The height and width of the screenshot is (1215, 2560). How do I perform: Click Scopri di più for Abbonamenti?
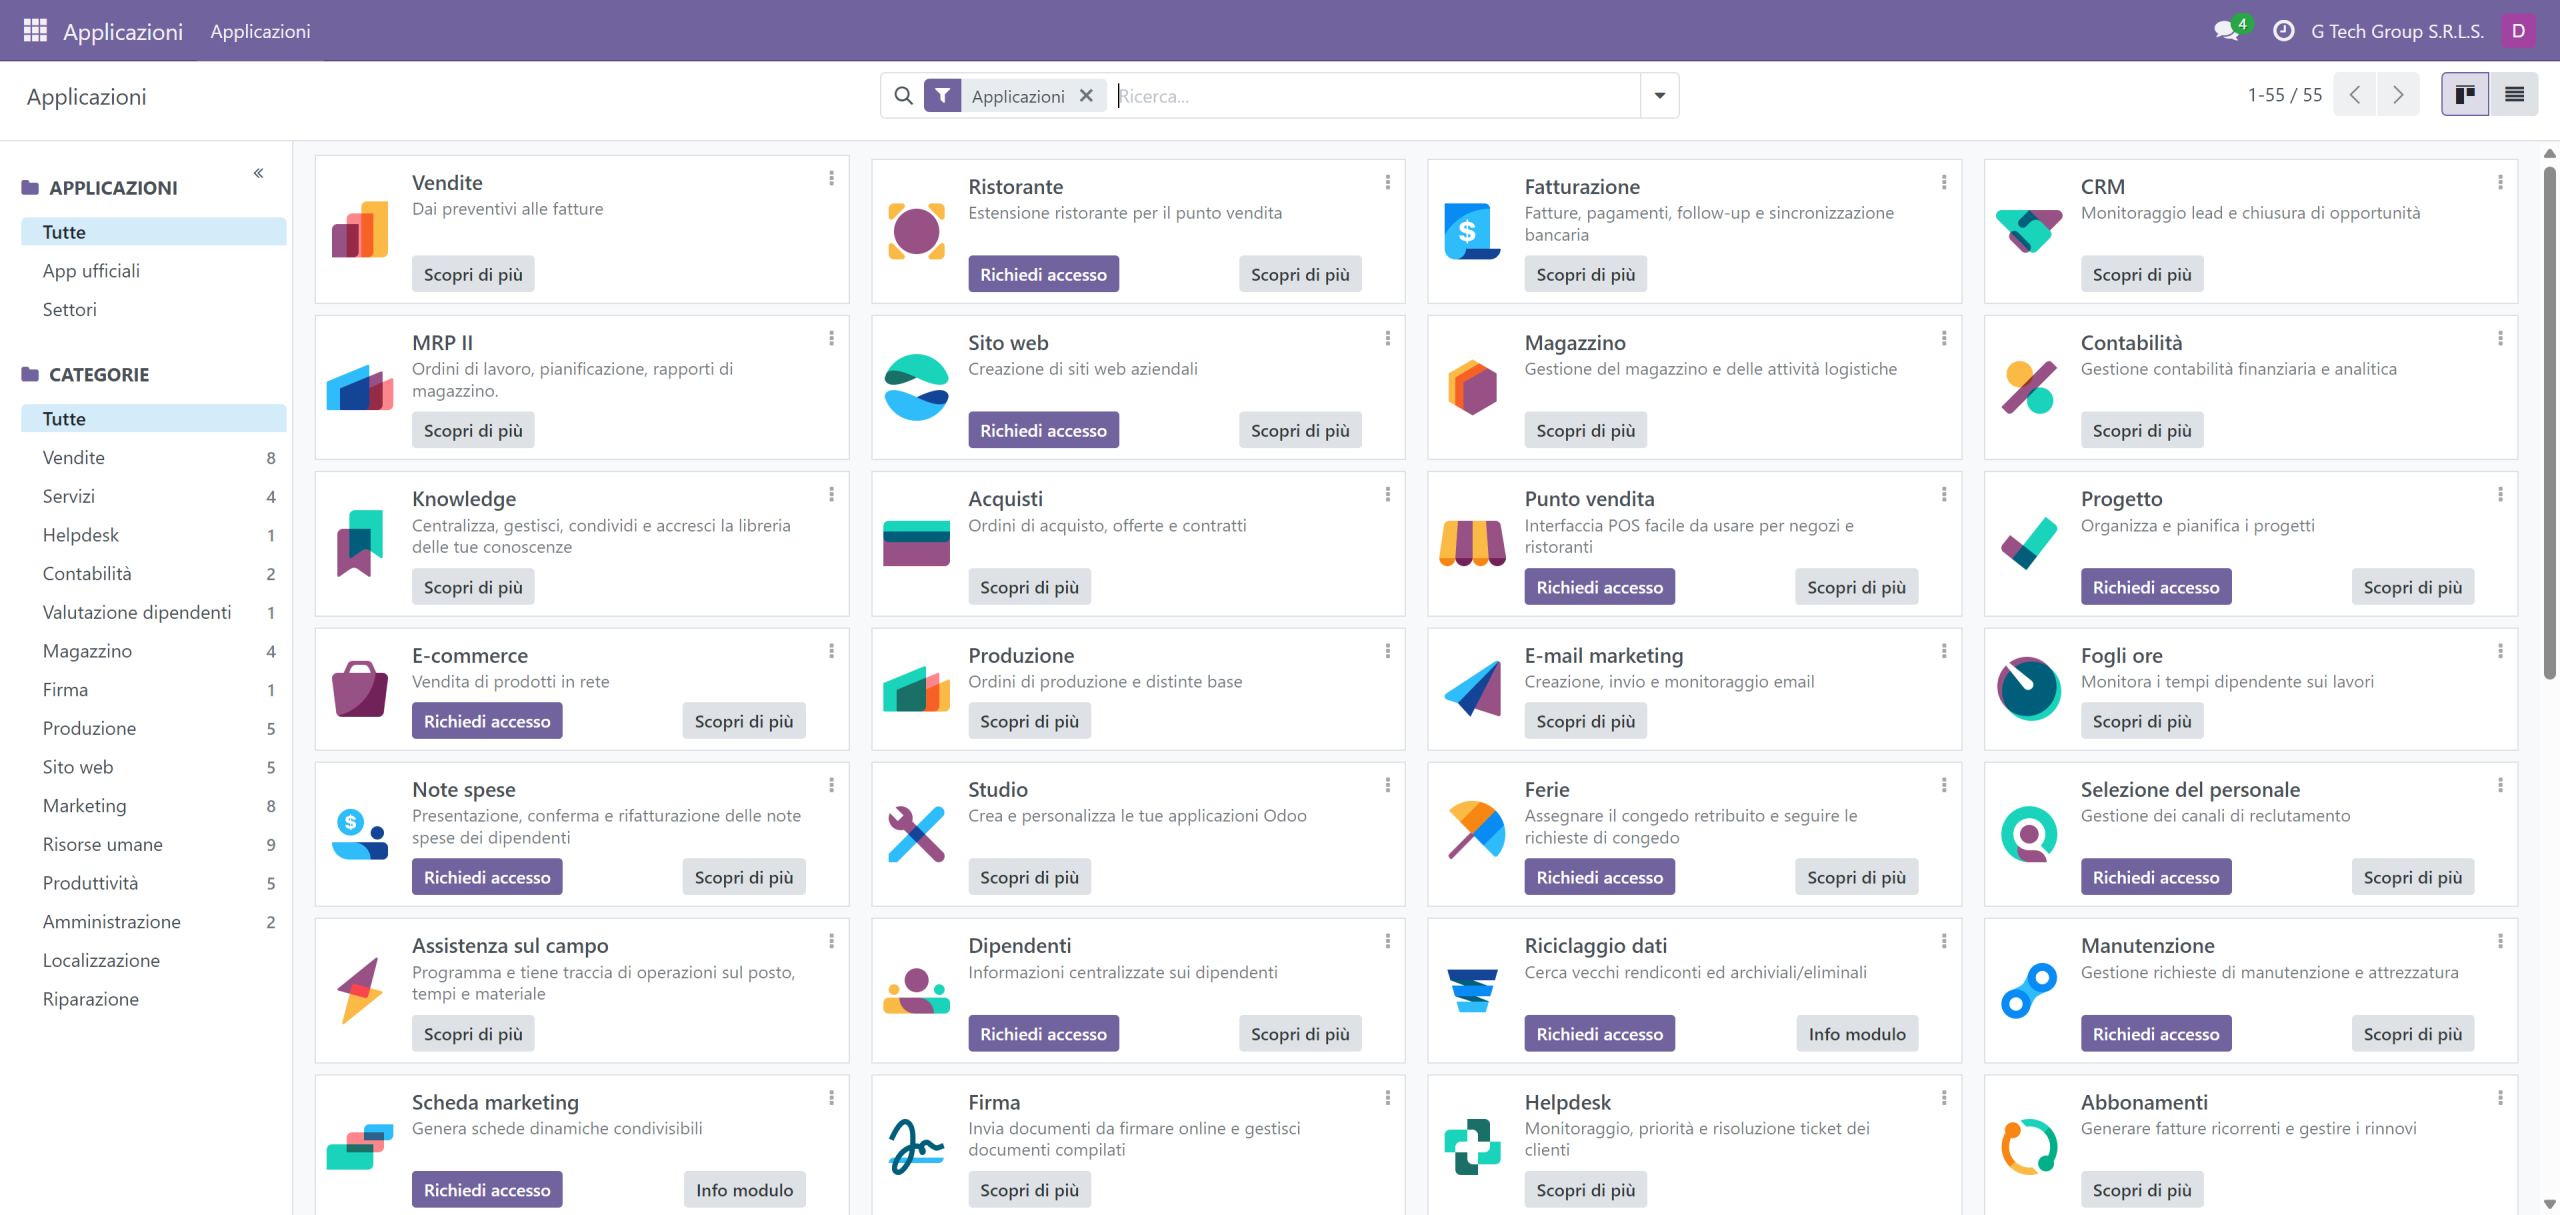coord(2142,1190)
